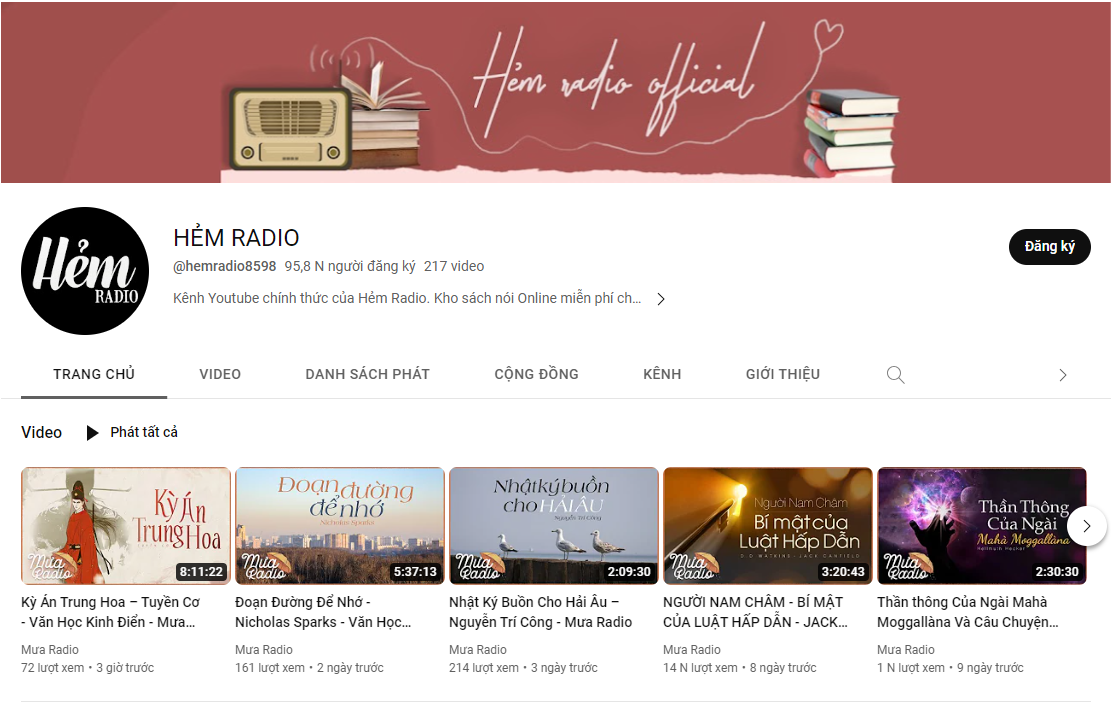Click the 5:37:13 duration badge
Image resolution: width=1112 pixels, height=714 pixels.
coord(415,571)
